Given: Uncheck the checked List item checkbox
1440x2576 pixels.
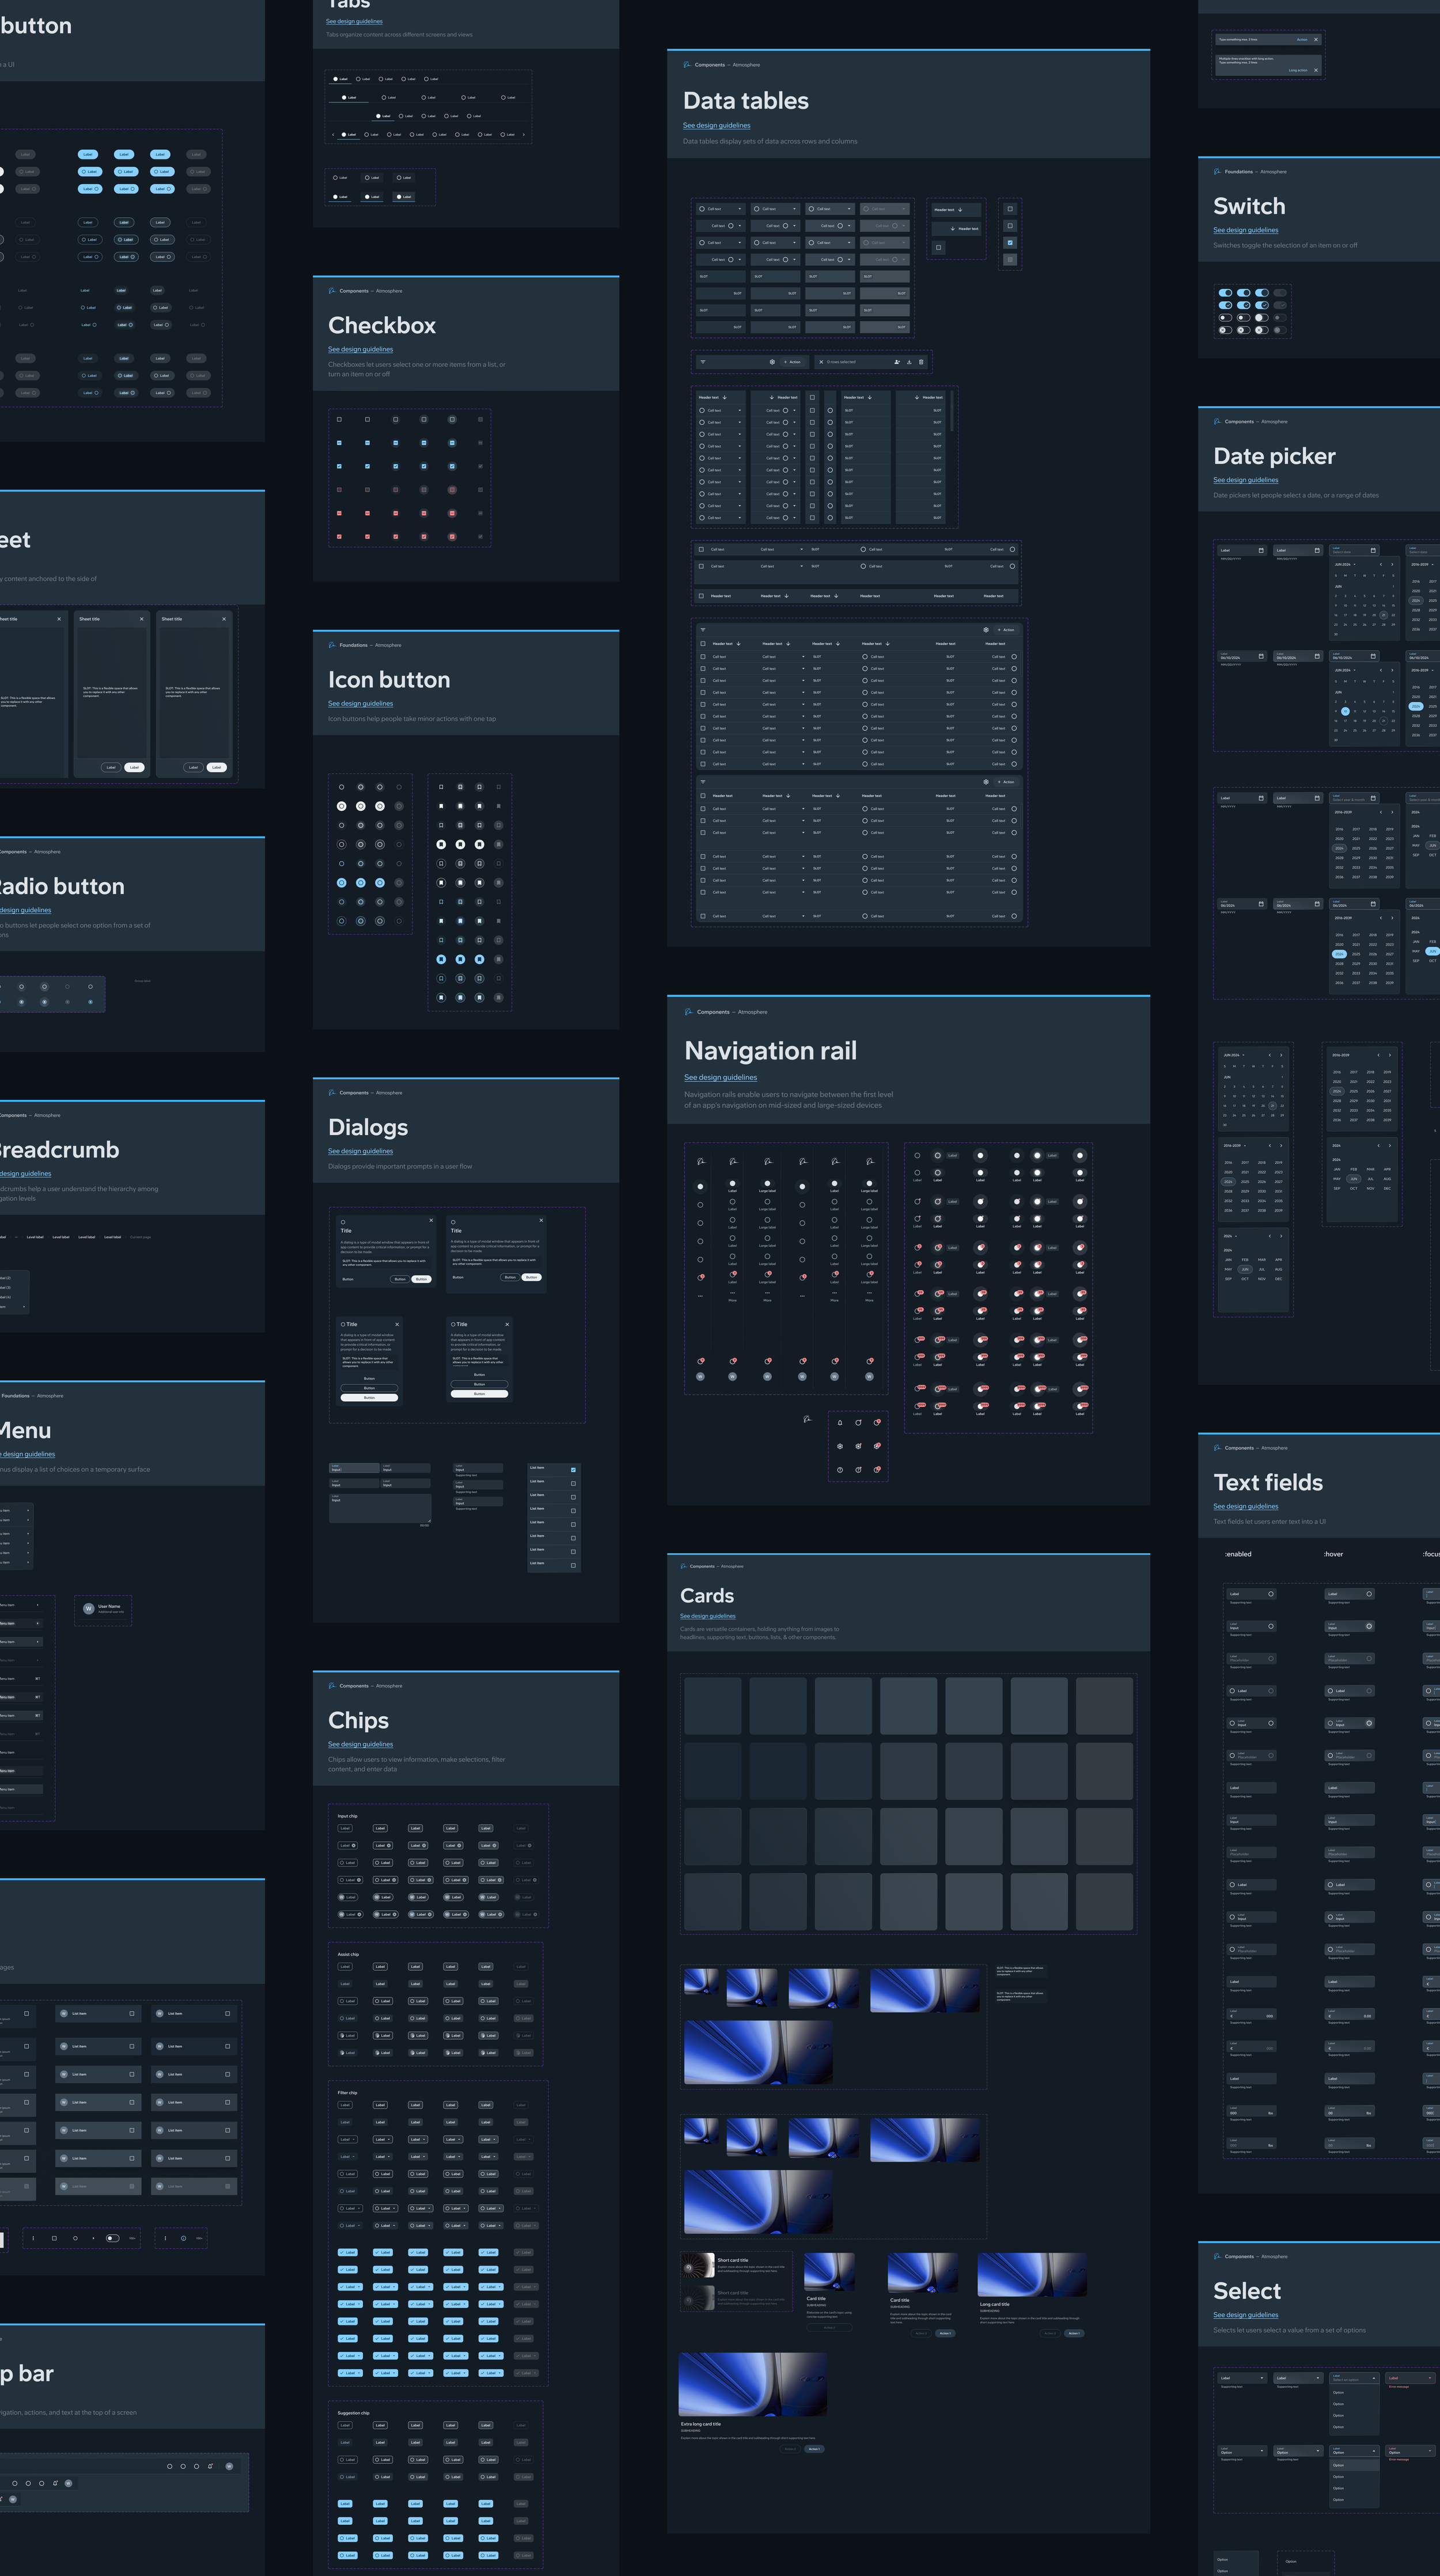Looking at the screenshot, I should [573, 1470].
